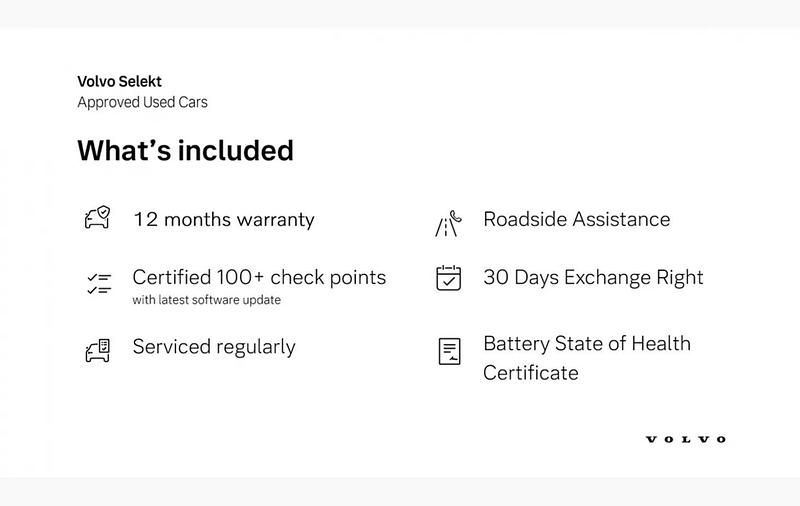800x506 pixels.
Task: Click Battery State of Health Certificate
Action: tap(586, 344)
